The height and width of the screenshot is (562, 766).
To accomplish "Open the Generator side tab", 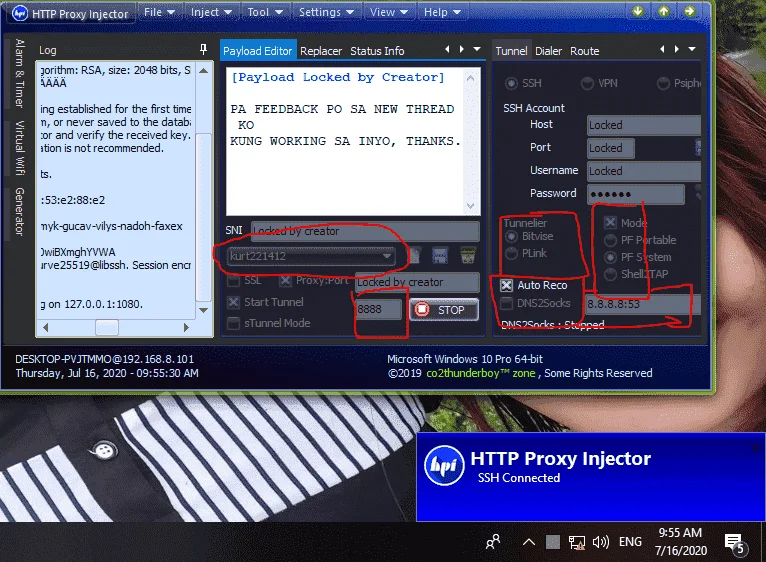I will point(19,211).
